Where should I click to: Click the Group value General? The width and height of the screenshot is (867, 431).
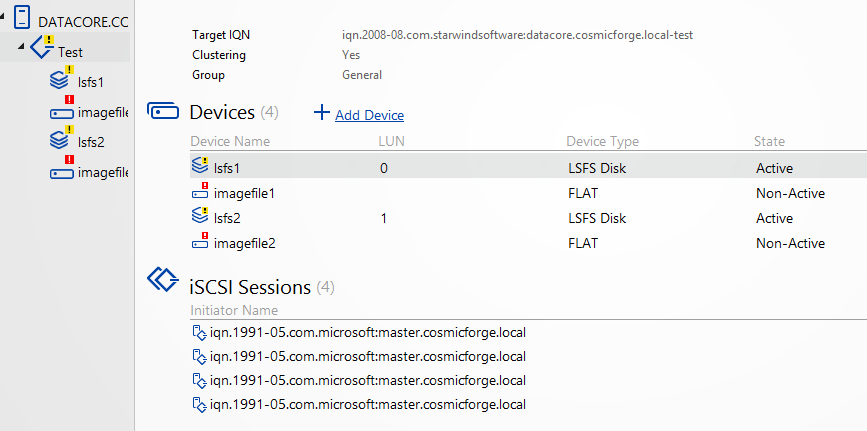point(362,75)
